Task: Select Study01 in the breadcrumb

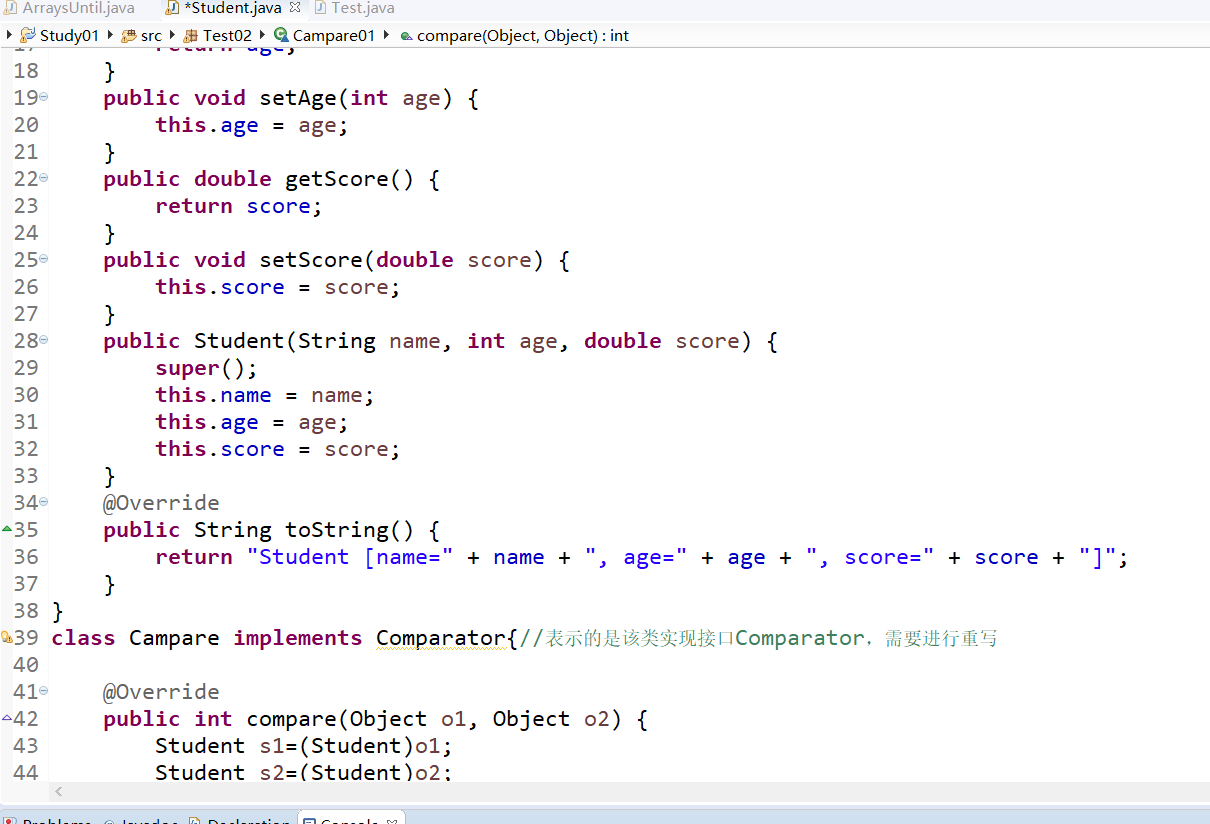Action: click(x=69, y=35)
